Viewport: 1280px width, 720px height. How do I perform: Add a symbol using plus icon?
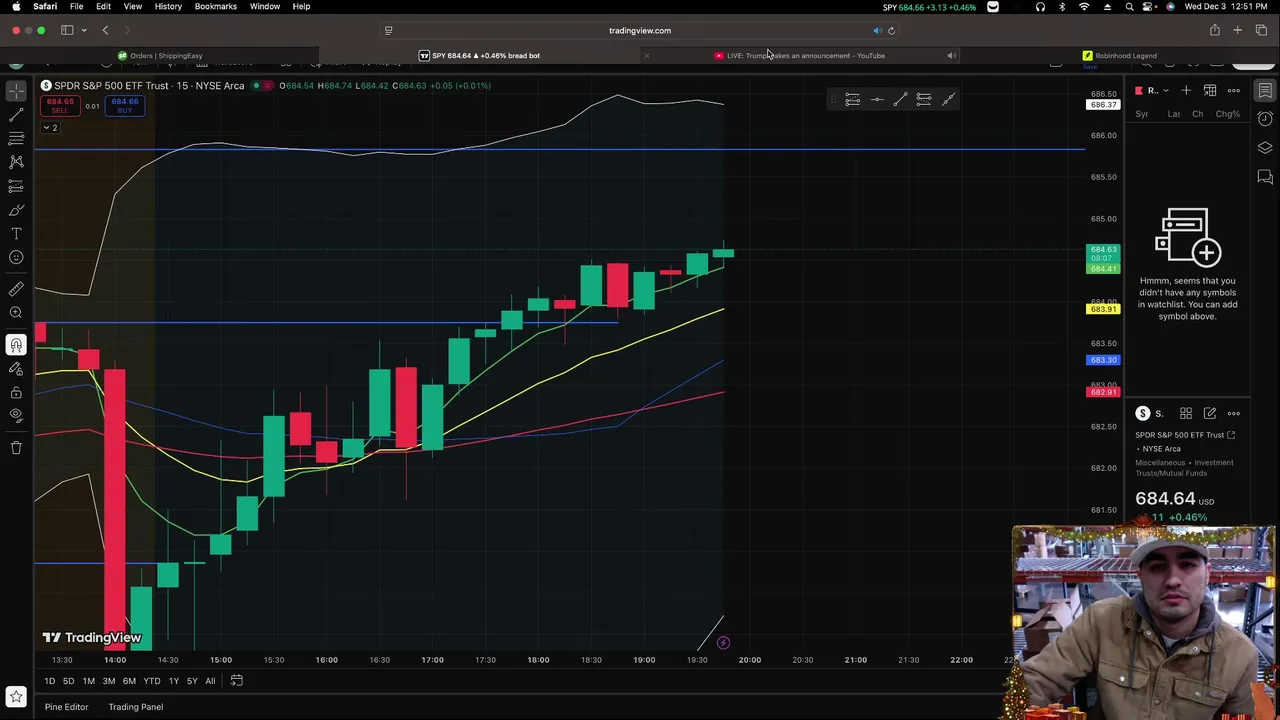click(x=1186, y=91)
